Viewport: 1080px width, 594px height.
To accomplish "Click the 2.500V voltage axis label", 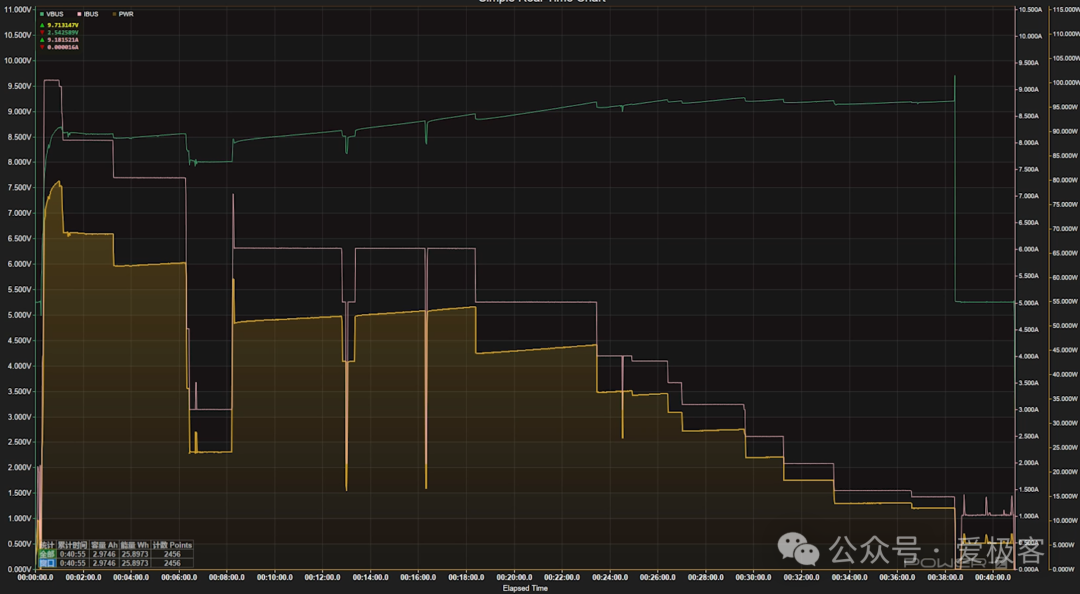I will coord(17,442).
